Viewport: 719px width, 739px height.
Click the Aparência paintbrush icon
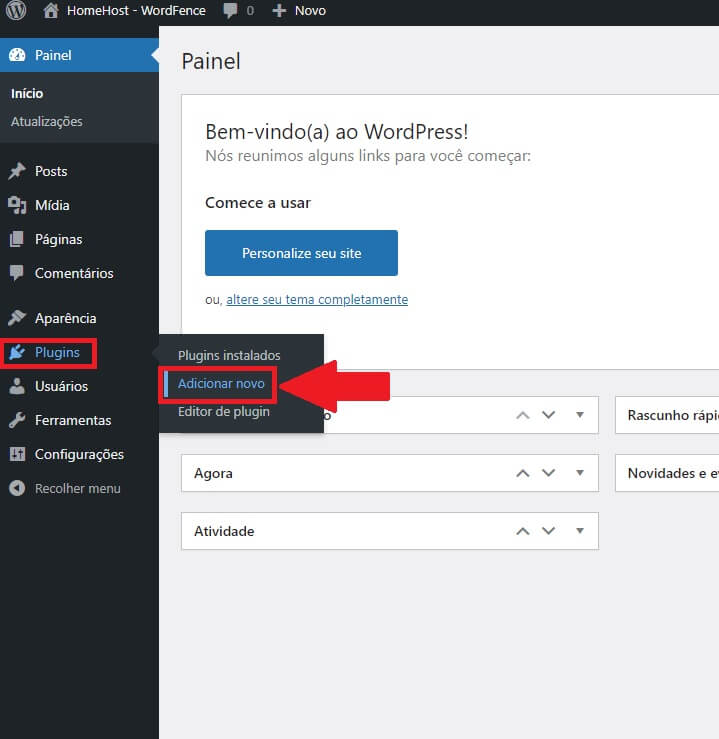click(x=17, y=318)
